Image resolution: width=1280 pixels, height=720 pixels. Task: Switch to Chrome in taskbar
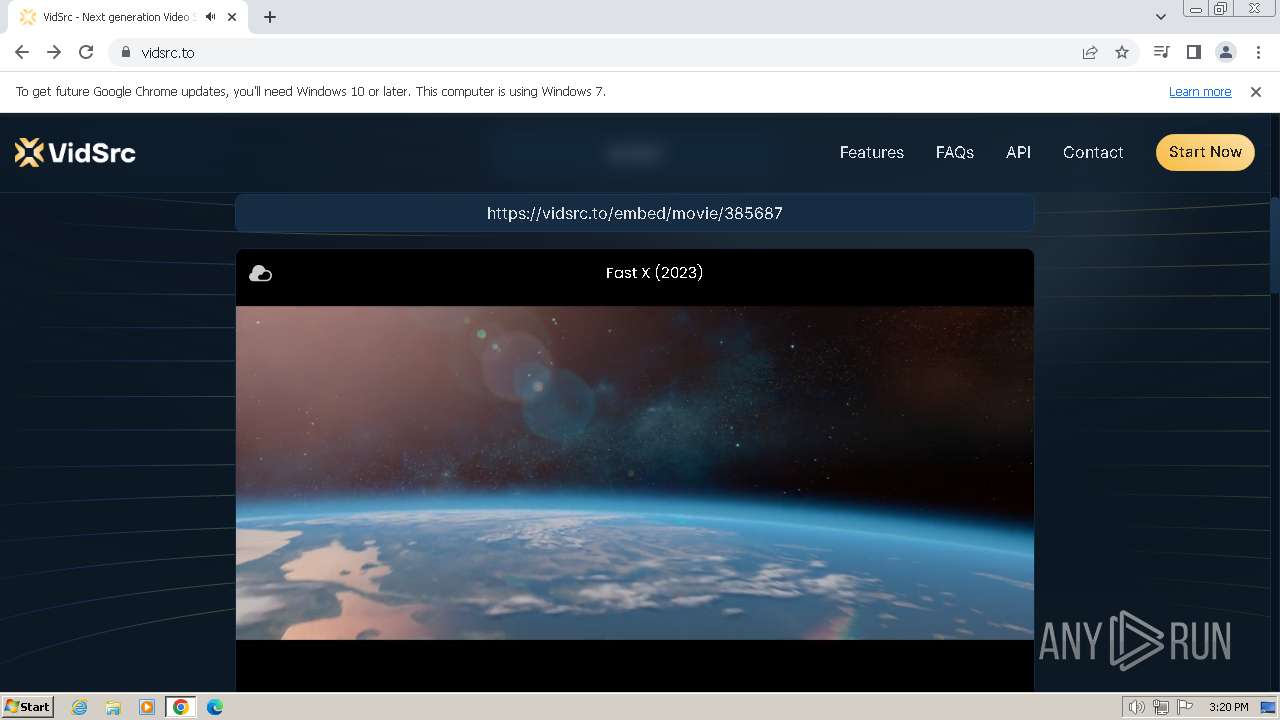[x=181, y=707]
